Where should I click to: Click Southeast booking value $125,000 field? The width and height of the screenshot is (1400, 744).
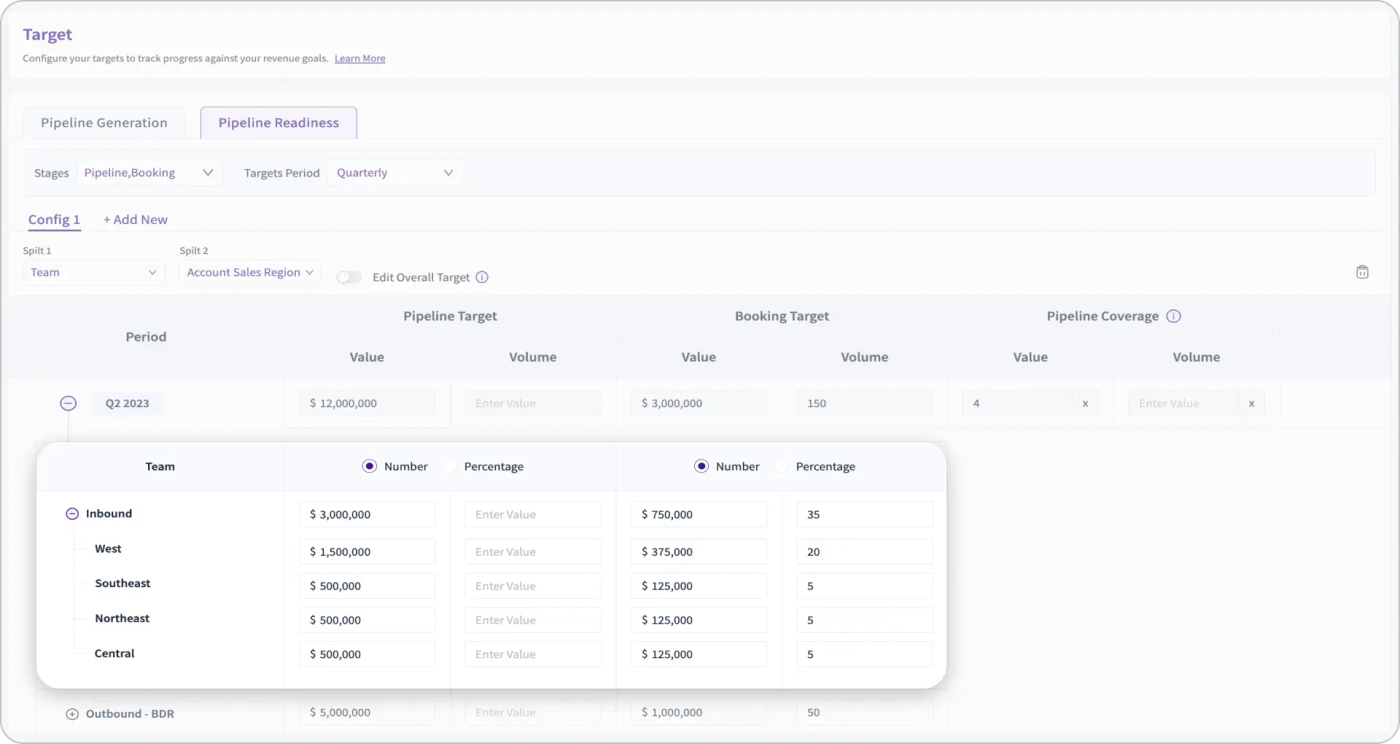699,586
